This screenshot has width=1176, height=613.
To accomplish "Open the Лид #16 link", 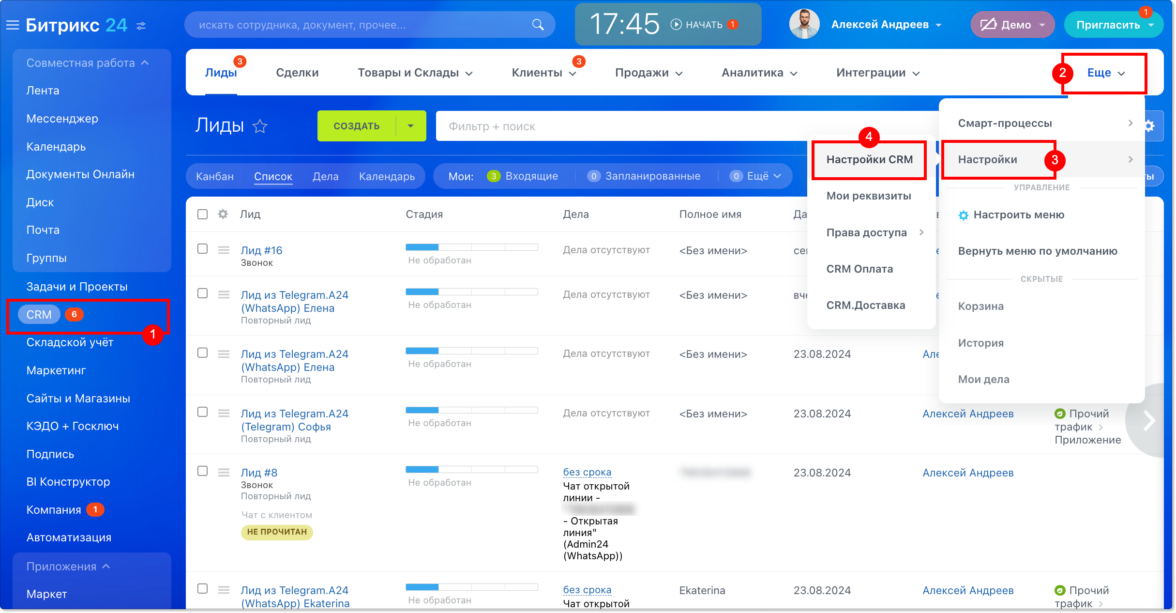I will (261, 250).
